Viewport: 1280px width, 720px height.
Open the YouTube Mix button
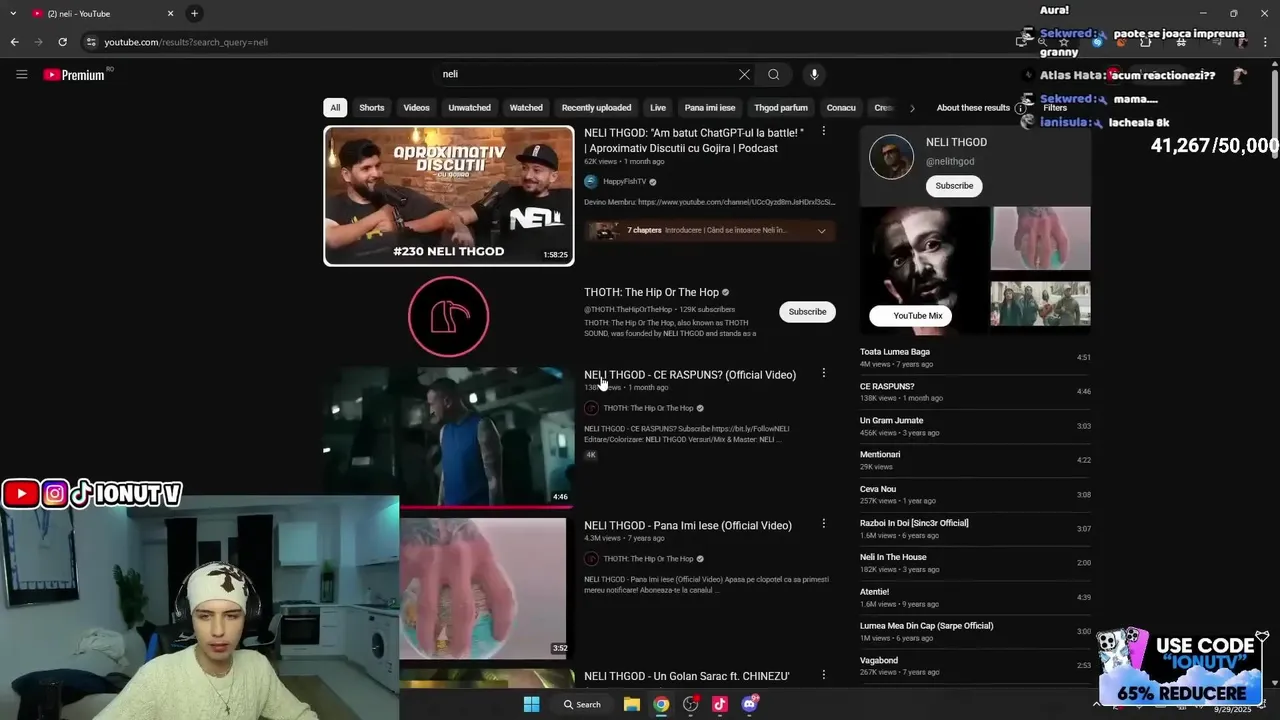click(x=910, y=315)
